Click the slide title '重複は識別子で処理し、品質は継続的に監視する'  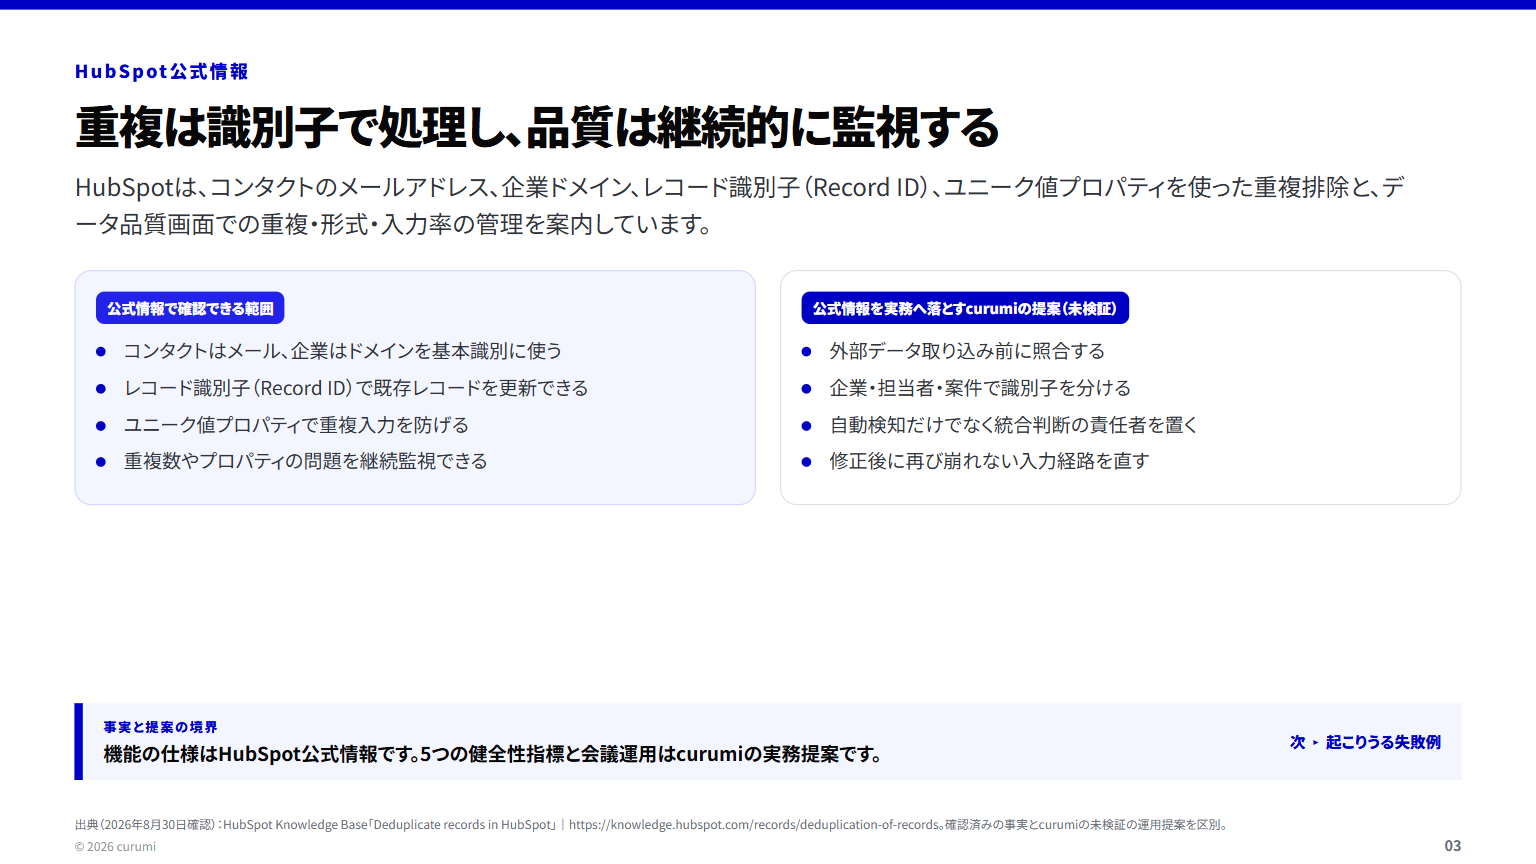pos(537,128)
